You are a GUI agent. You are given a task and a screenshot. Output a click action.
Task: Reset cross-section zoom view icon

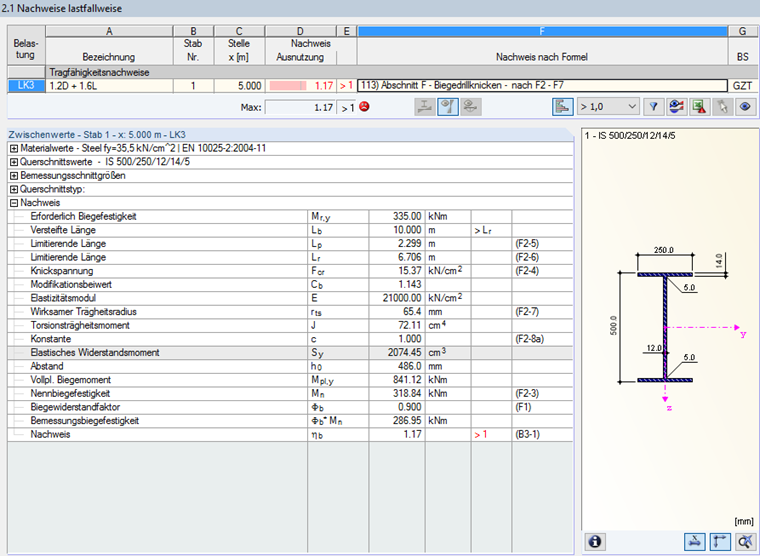tap(745, 541)
